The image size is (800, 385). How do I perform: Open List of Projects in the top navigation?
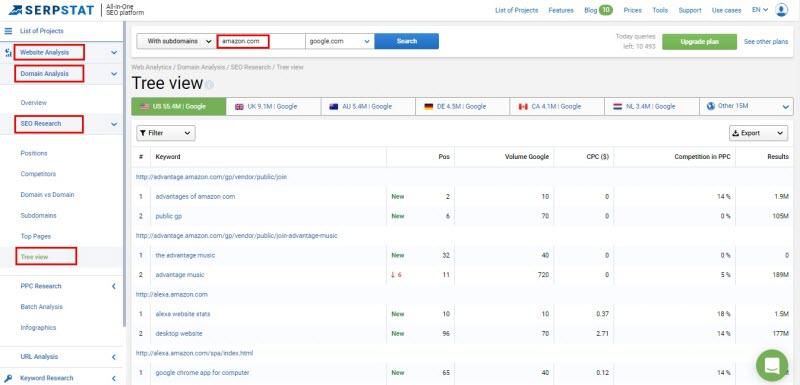pyautogui.click(x=516, y=10)
